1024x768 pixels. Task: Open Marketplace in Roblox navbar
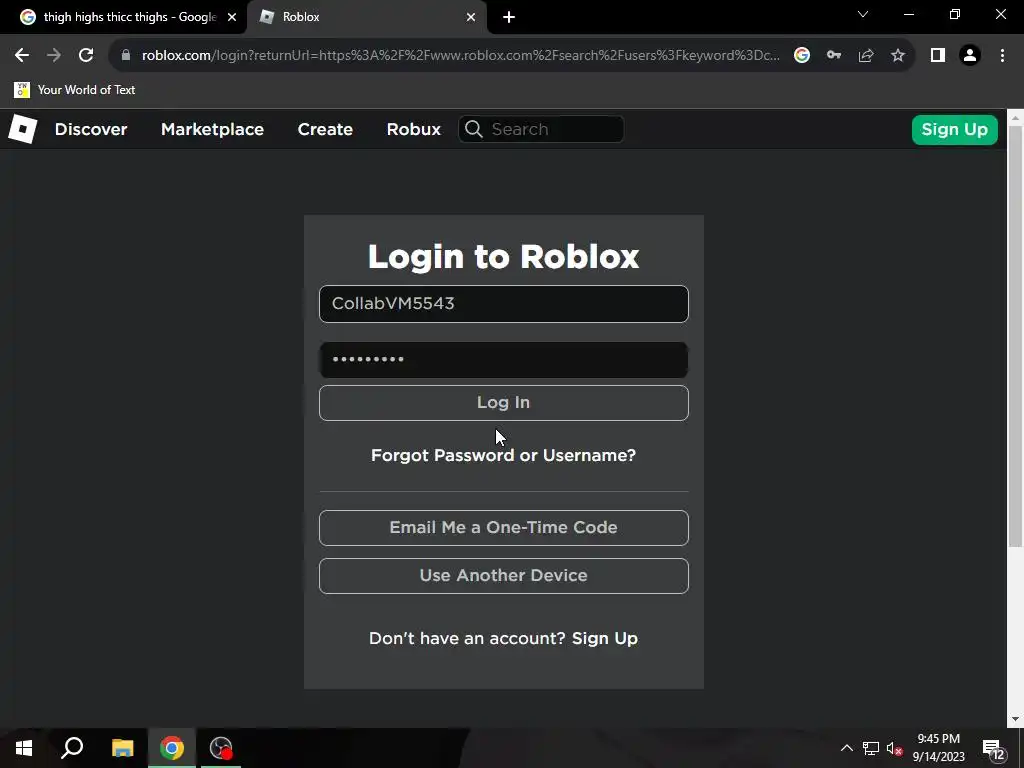point(212,129)
